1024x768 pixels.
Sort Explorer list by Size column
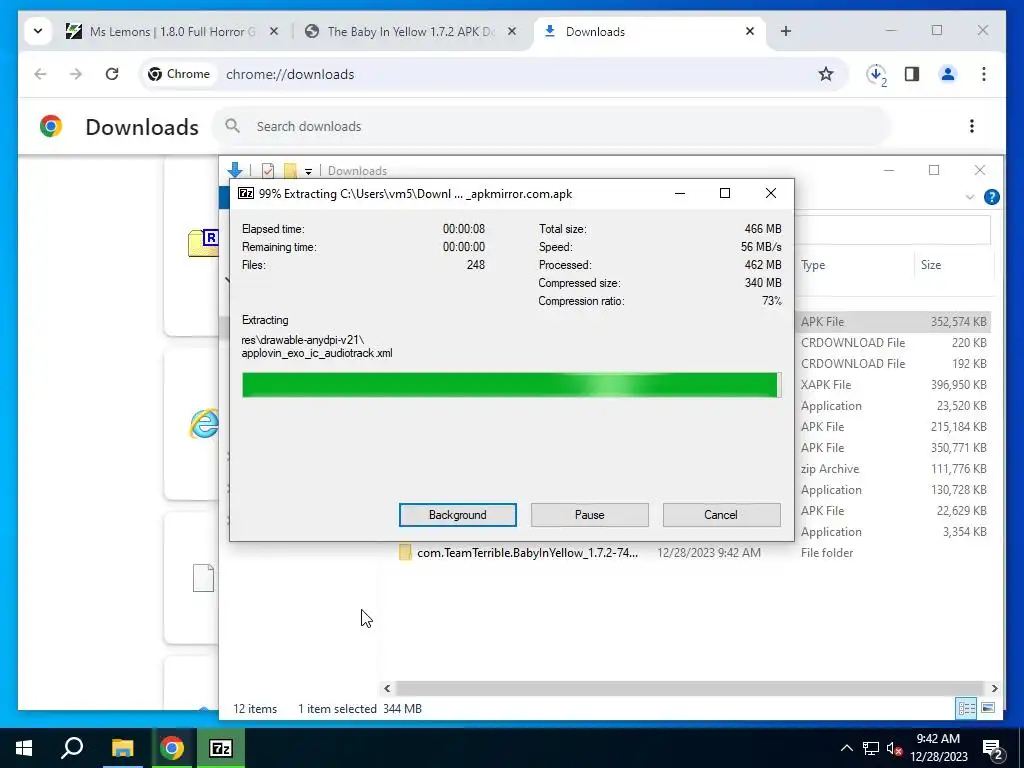(x=953, y=264)
